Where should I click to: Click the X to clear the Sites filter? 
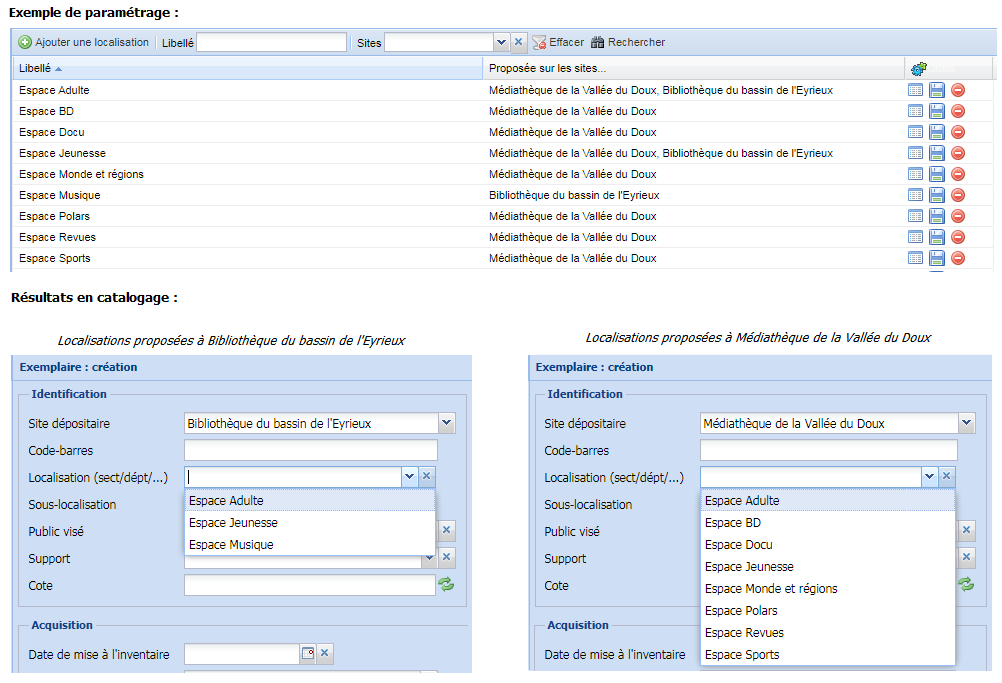tap(516, 42)
